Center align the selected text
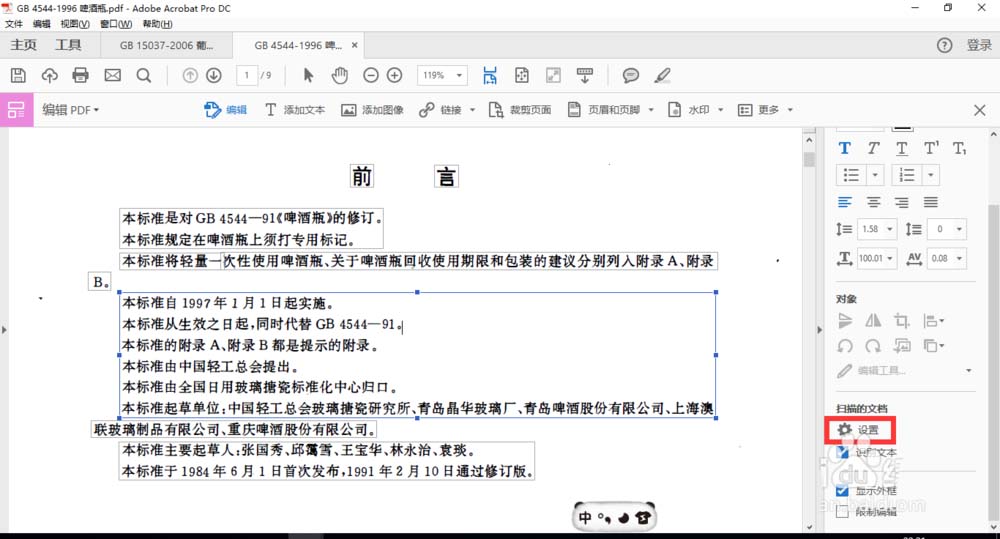This screenshot has width=1000, height=539. click(874, 202)
